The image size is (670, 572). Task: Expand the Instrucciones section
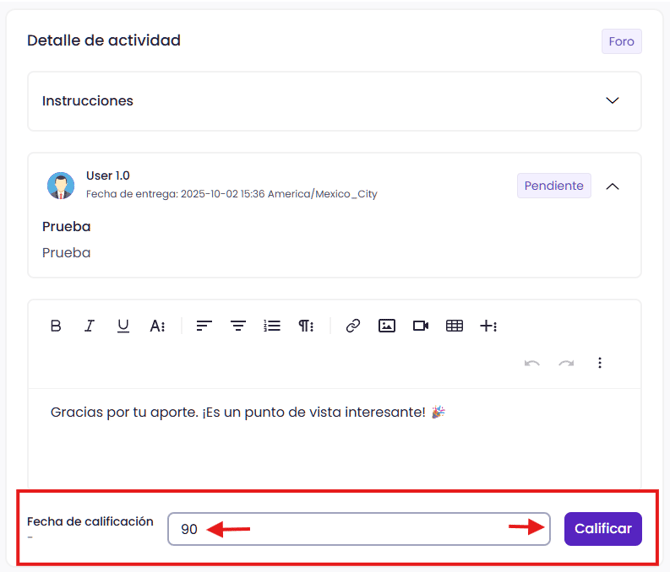[x=613, y=101]
